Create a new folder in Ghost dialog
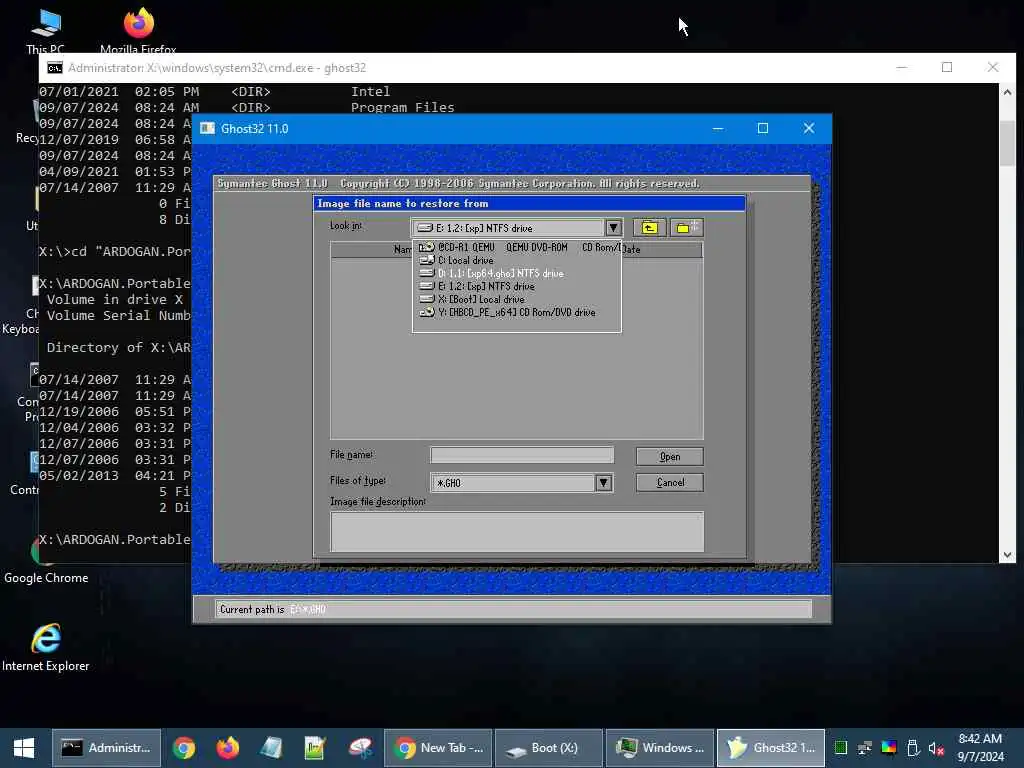 point(686,227)
